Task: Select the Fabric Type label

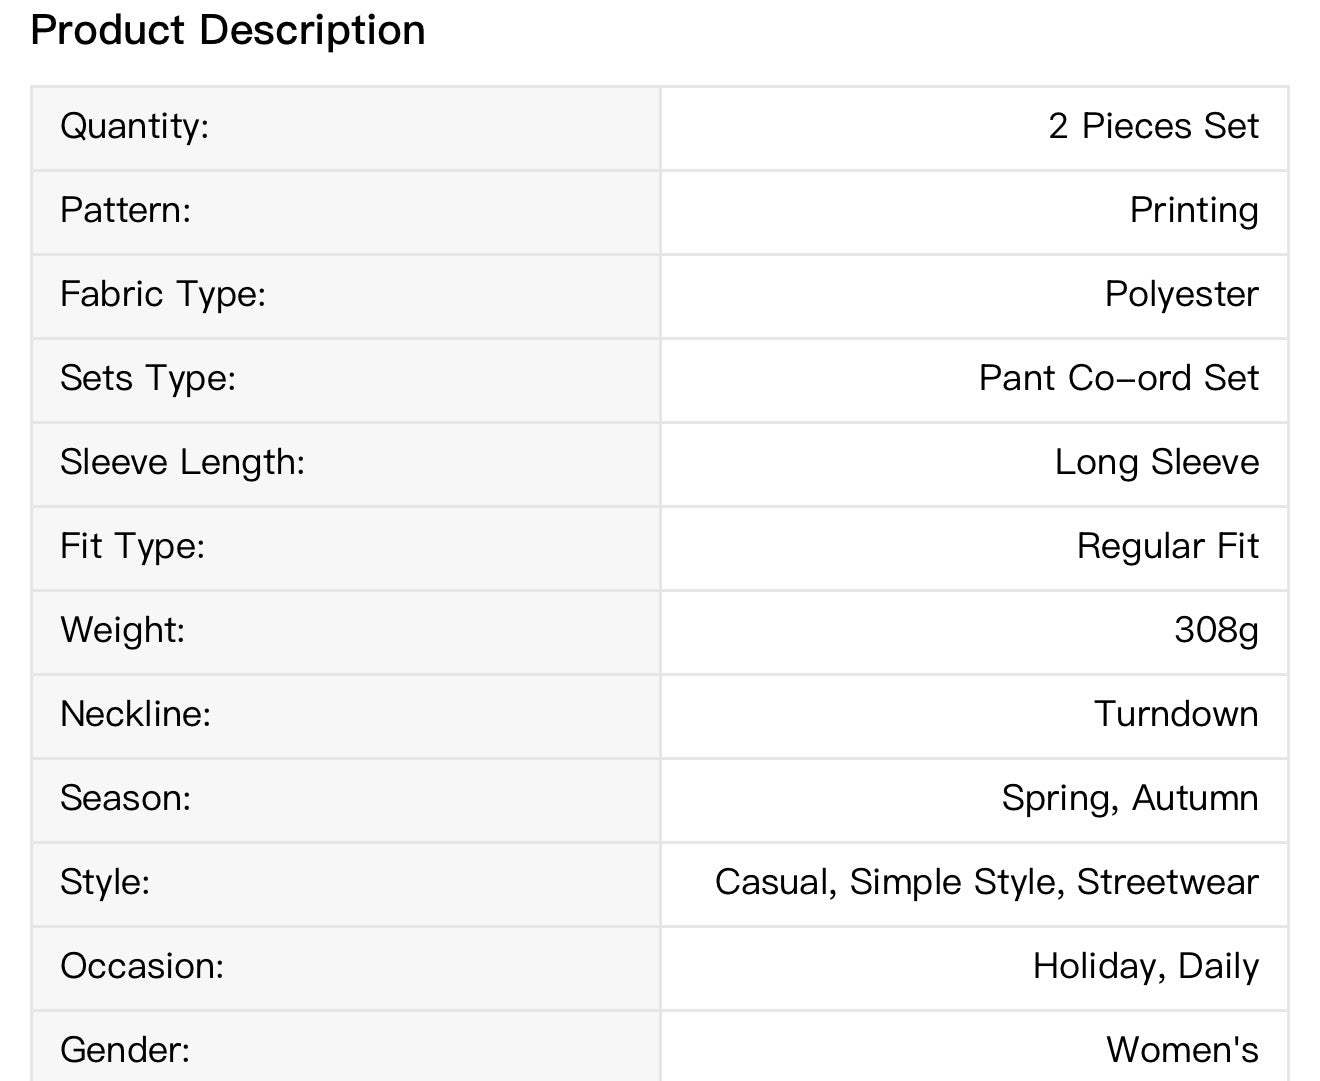Action: pos(163,294)
